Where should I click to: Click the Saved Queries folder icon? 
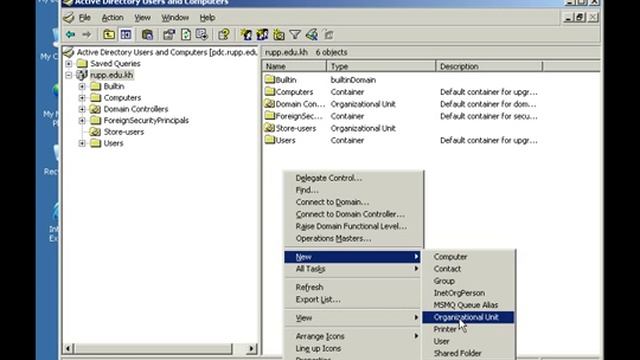82,63
